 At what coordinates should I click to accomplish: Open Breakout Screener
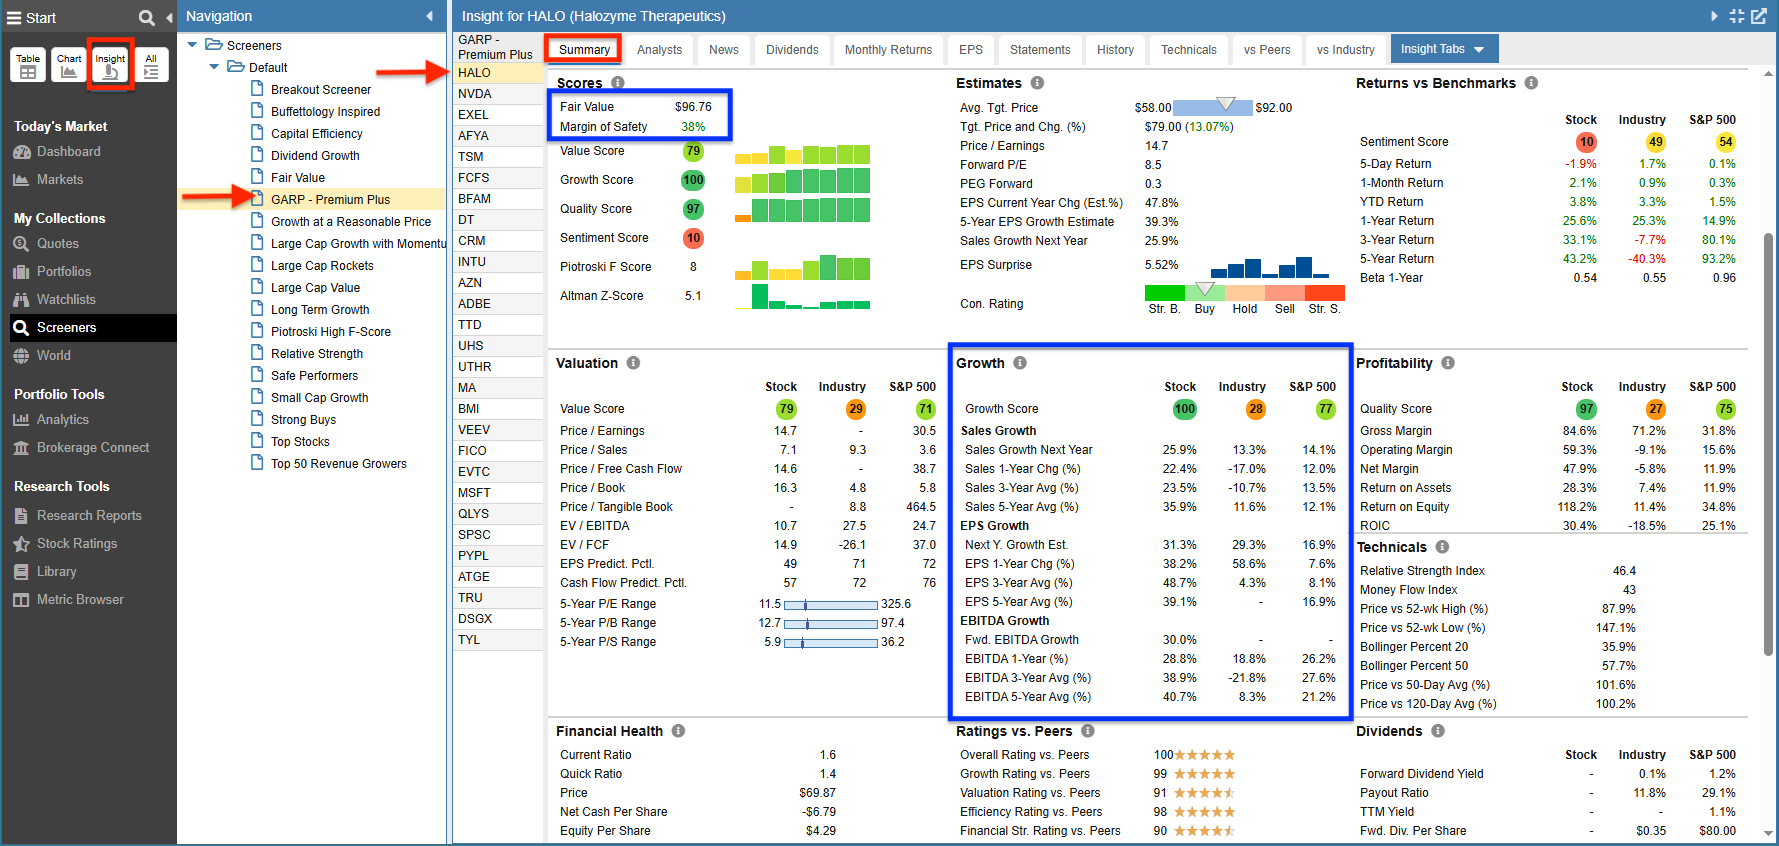coord(320,90)
